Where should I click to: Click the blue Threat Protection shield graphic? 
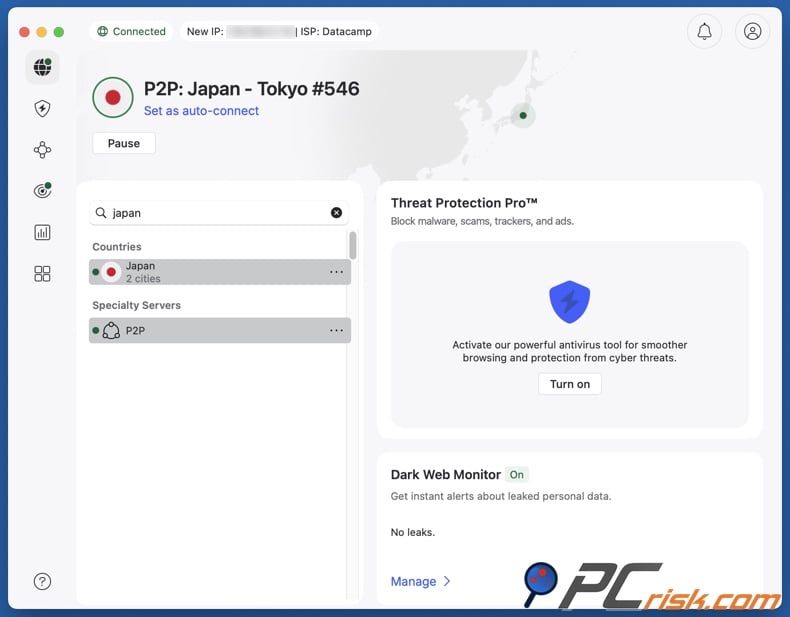coord(569,302)
